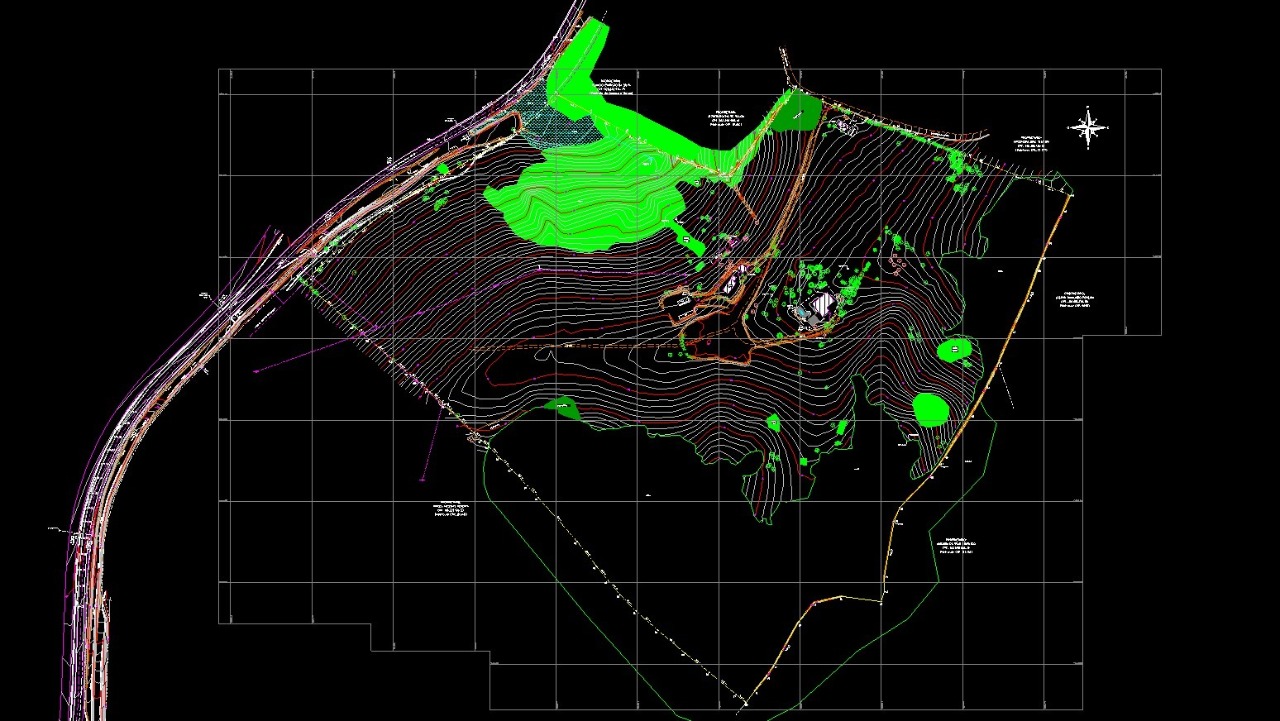1280x721 pixels.
Task: Click the north arrow compass rose
Action: tap(1087, 128)
